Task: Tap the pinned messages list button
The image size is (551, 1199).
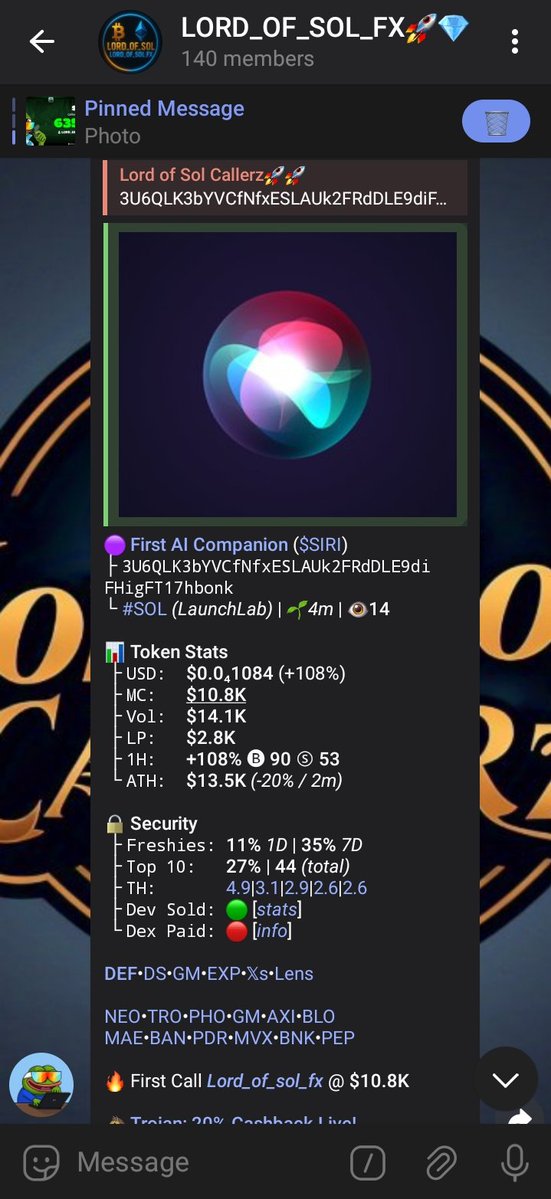Action: (x=496, y=121)
